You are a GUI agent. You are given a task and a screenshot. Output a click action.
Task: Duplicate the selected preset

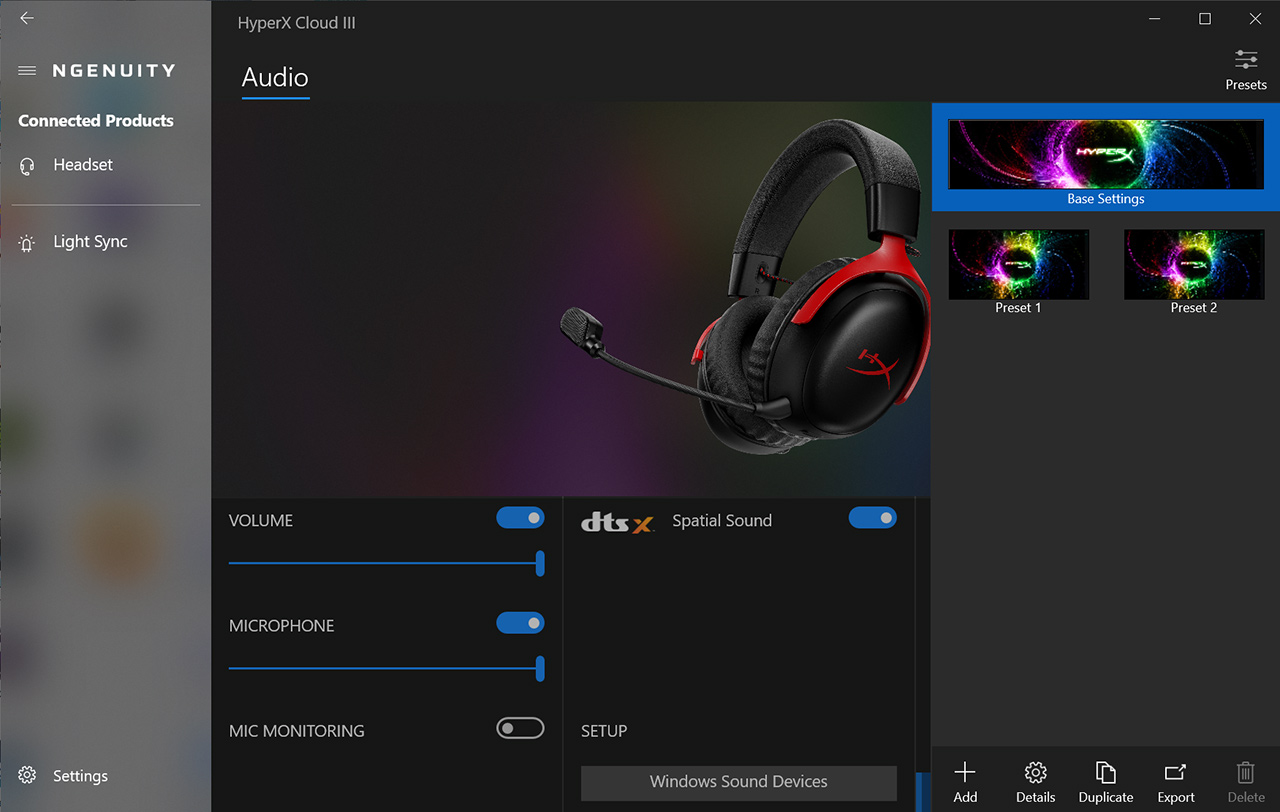click(x=1106, y=782)
